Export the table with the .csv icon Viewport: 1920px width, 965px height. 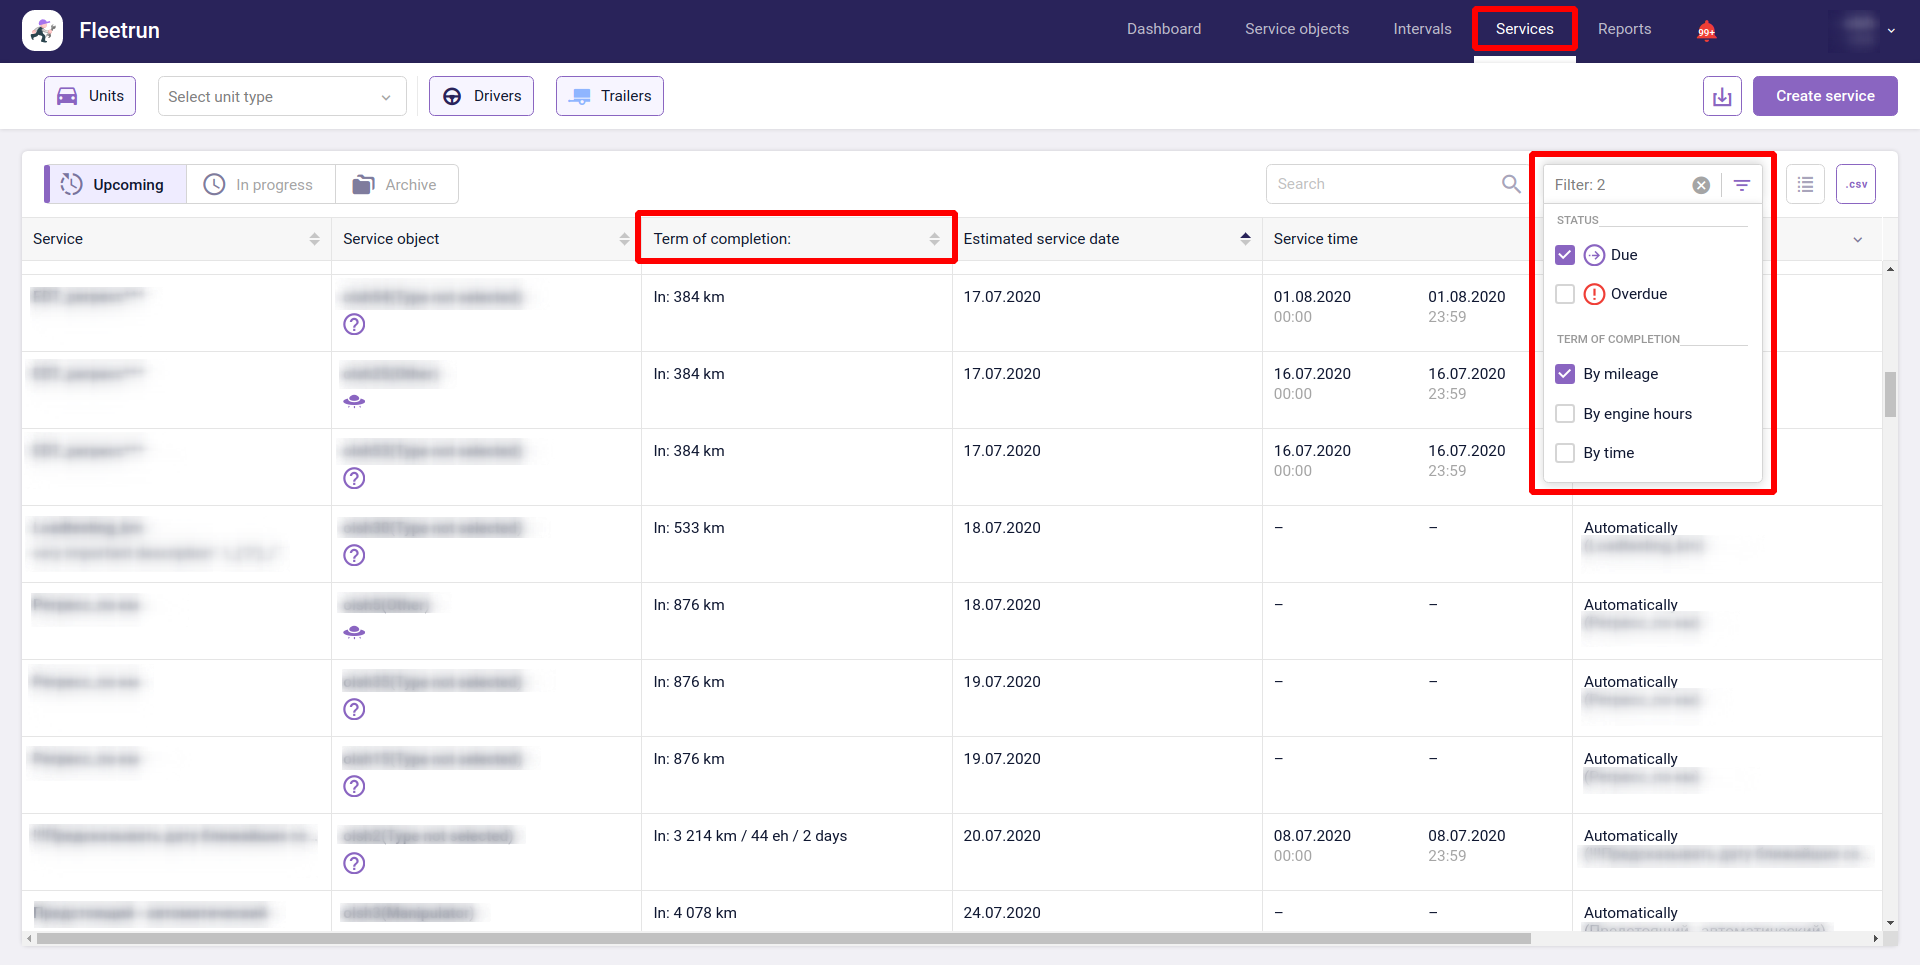point(1856,184)
